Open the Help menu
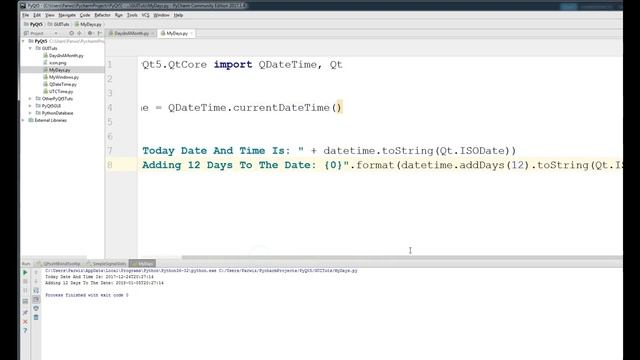 coord(178,15)
